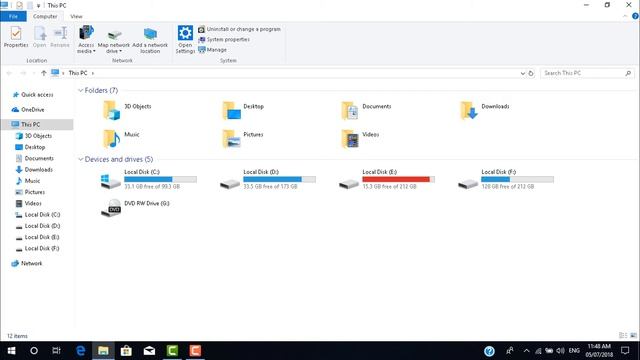Click the Forward navigation arrow
Image resolution: width=640 pixels, height=360 pixels.
point(23,73)
